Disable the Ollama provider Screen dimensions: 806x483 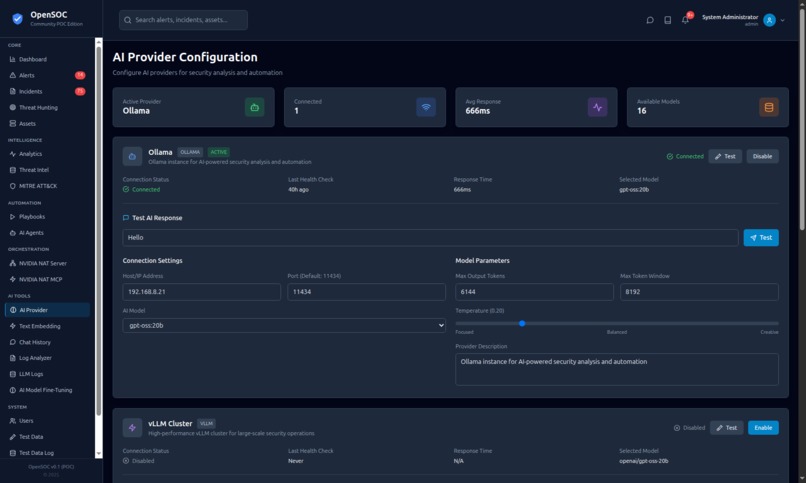pos(762,156)
